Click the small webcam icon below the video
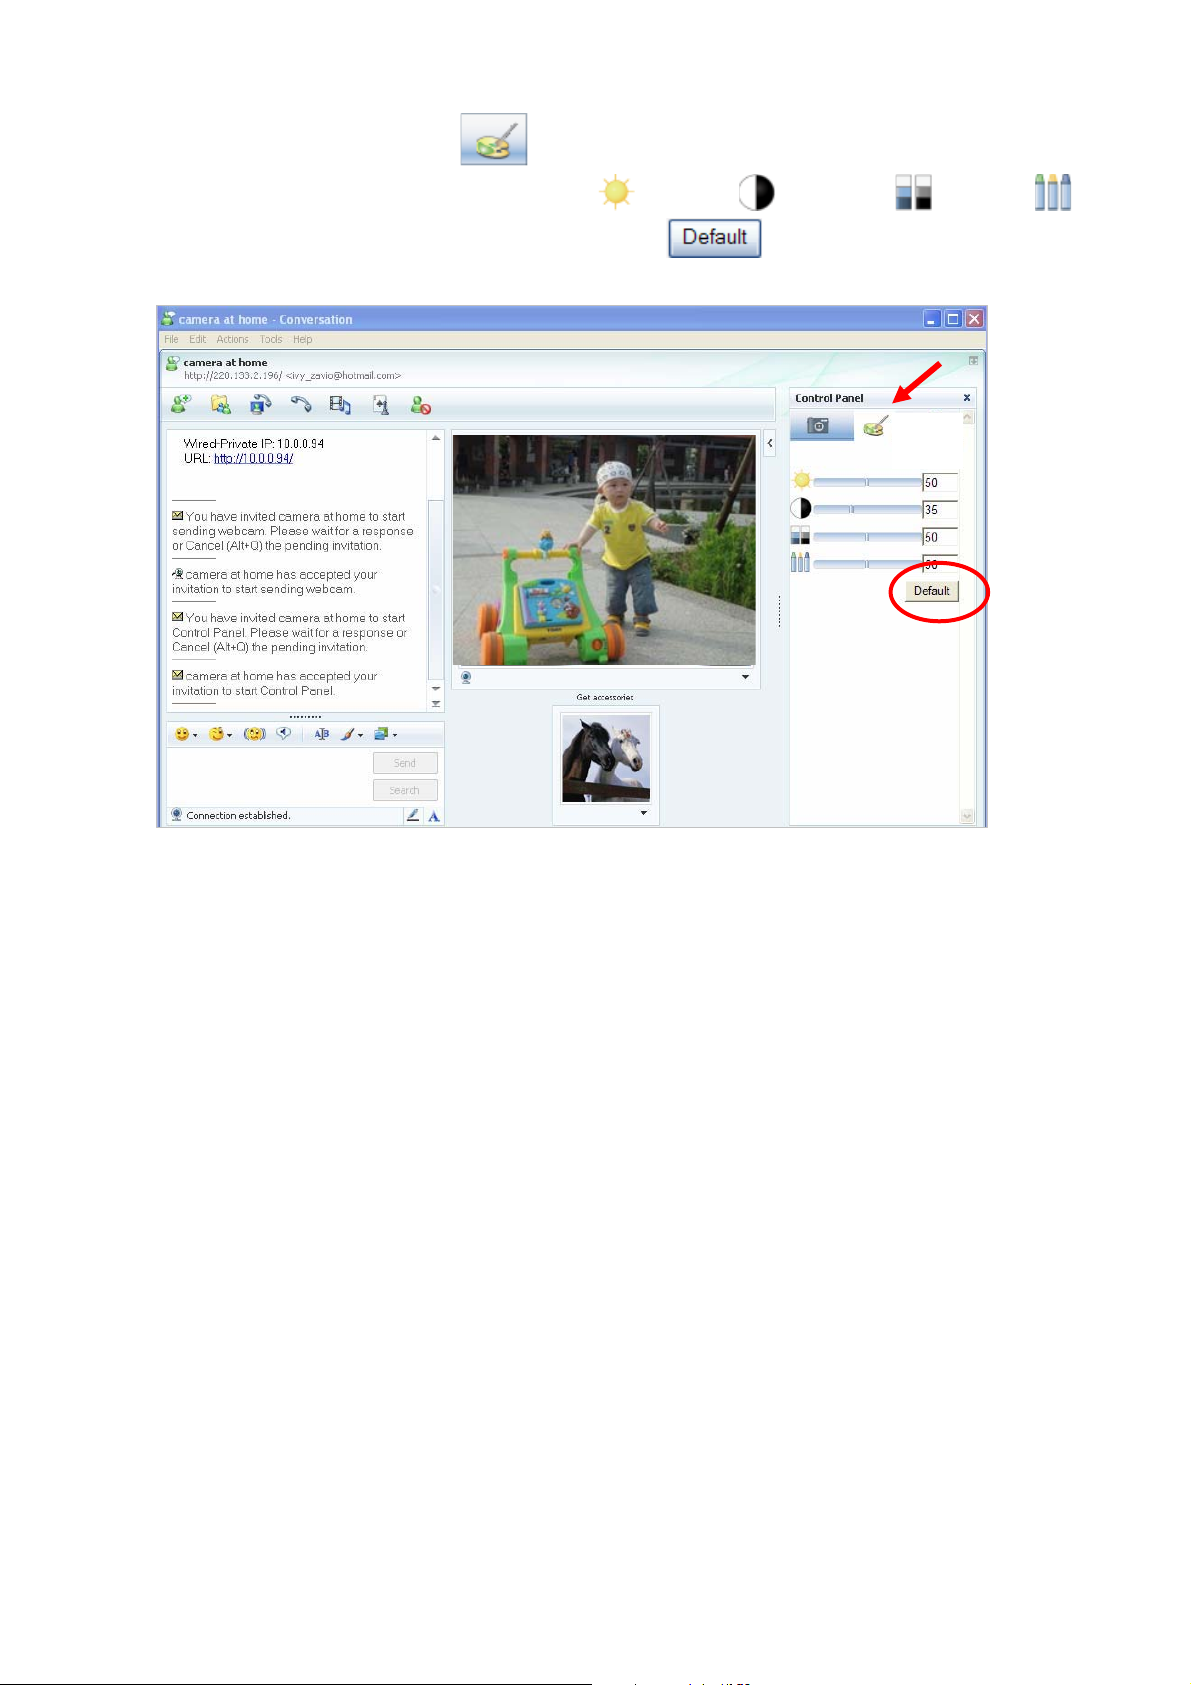This screenshot has width=1191, height=1685. click(x=466, y=677)
